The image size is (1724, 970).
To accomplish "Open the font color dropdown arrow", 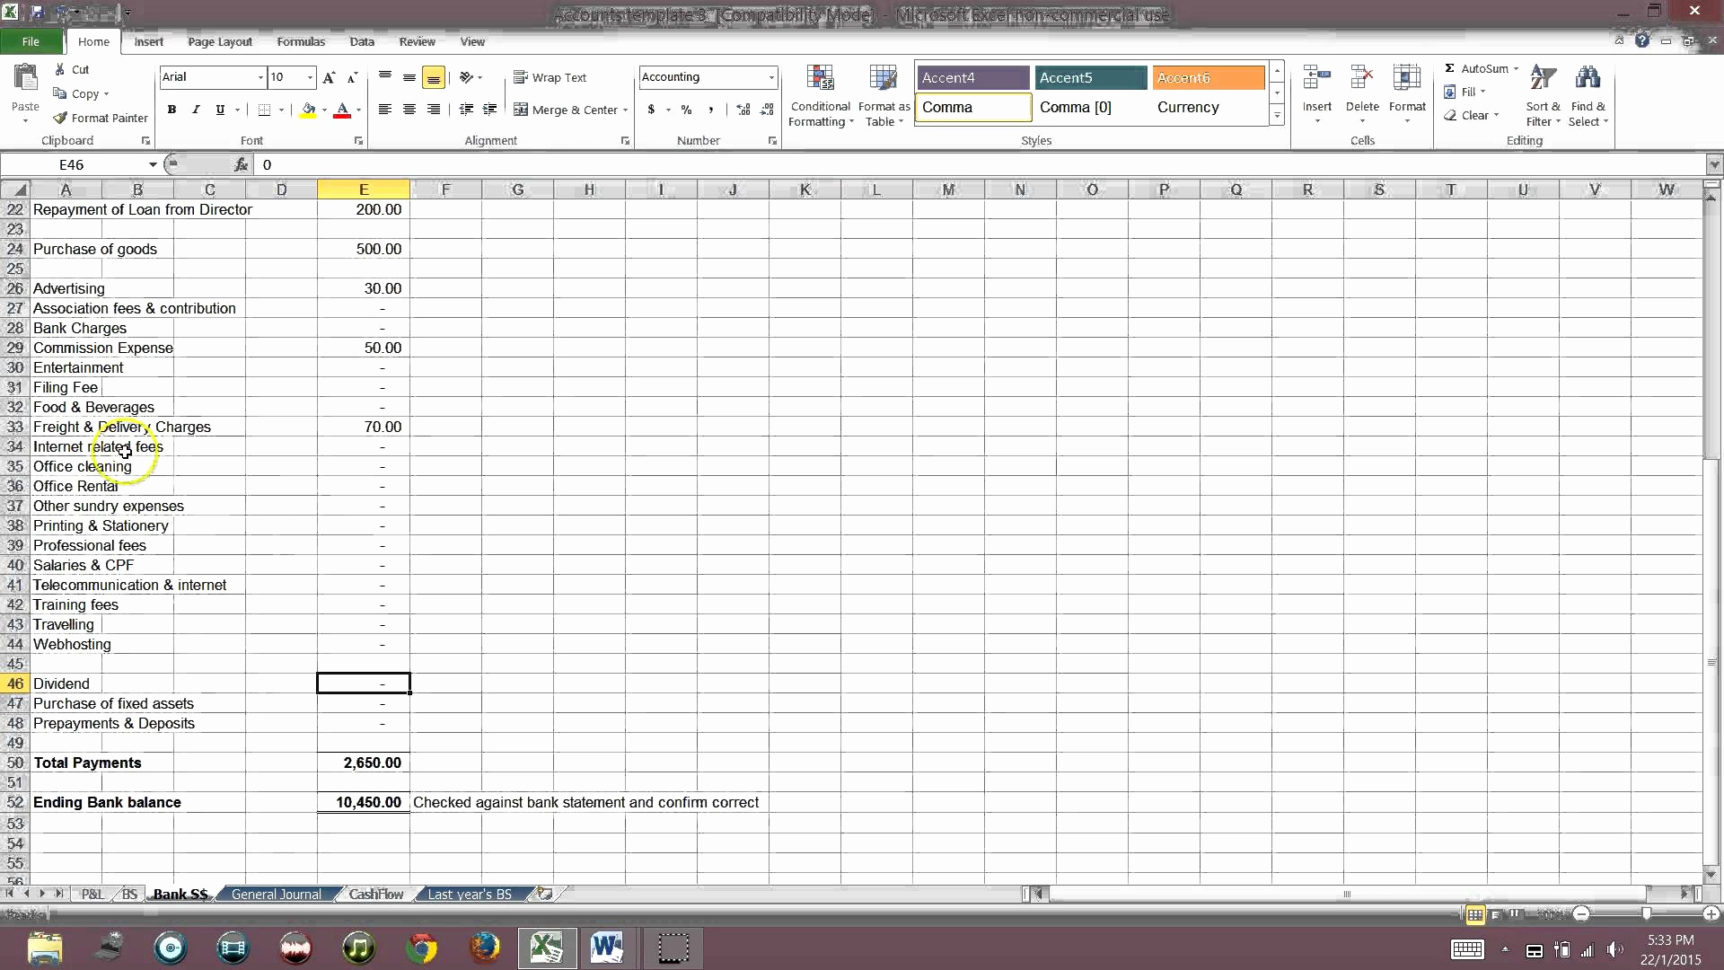I will click(x=357, y=110).
